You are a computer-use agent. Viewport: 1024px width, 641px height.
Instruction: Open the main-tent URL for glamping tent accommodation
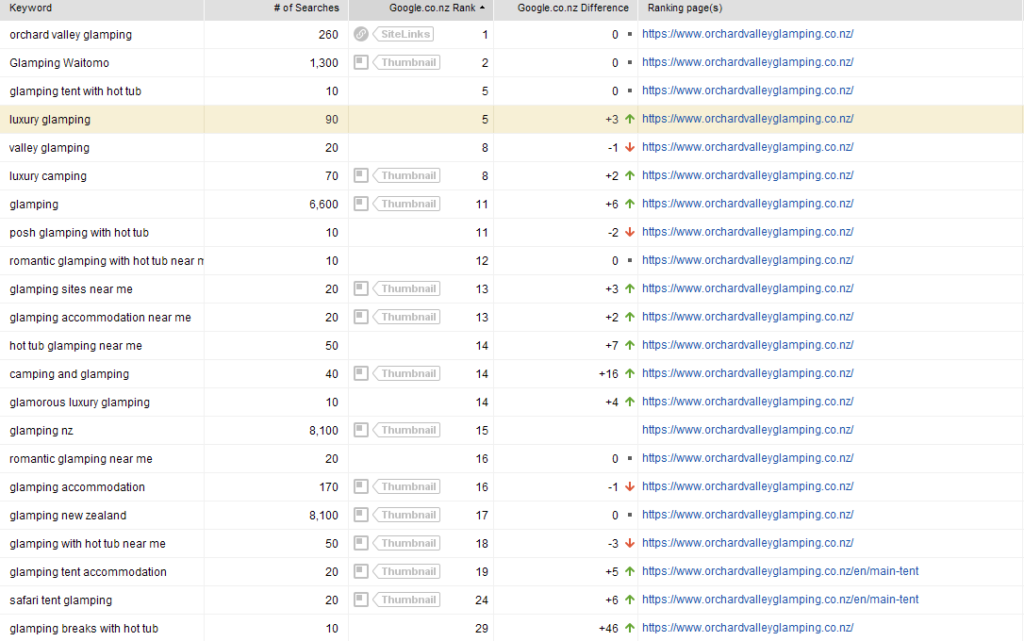coord(780,571)
